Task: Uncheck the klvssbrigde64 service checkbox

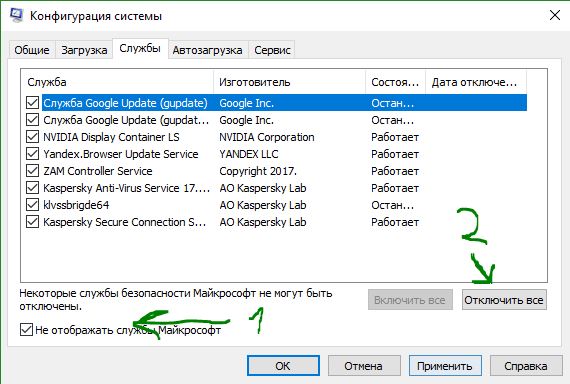Action: pyautogui.click(x=32, y=205)
